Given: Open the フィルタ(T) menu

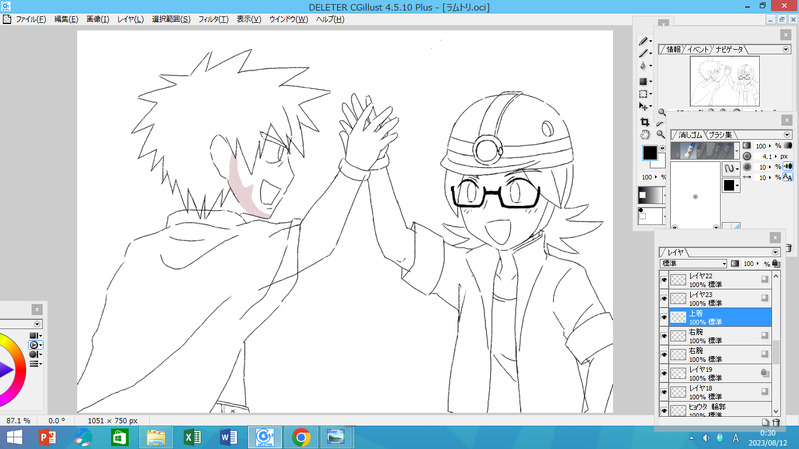Looking at the screenshot, I should click(x=213, y=19).
